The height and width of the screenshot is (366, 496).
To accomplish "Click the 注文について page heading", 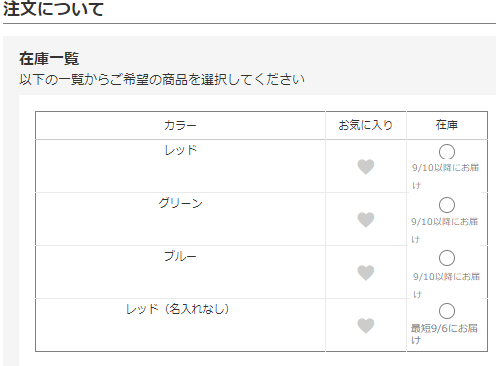I will coord(53,9).
